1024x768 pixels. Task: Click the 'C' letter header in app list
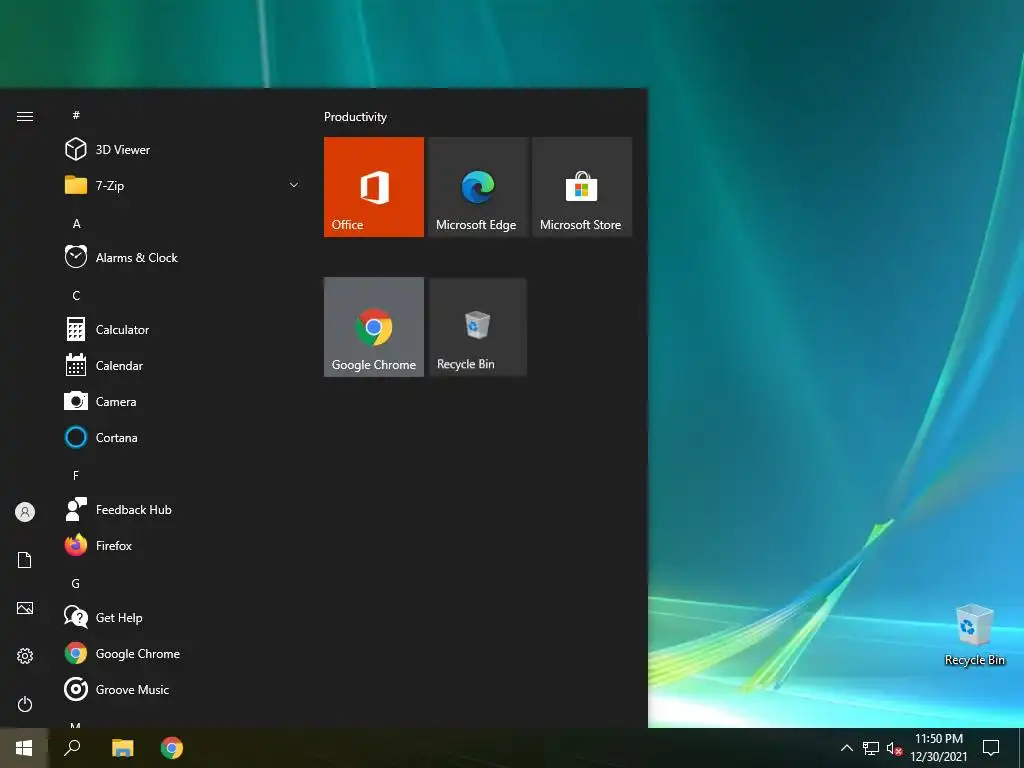76,295
